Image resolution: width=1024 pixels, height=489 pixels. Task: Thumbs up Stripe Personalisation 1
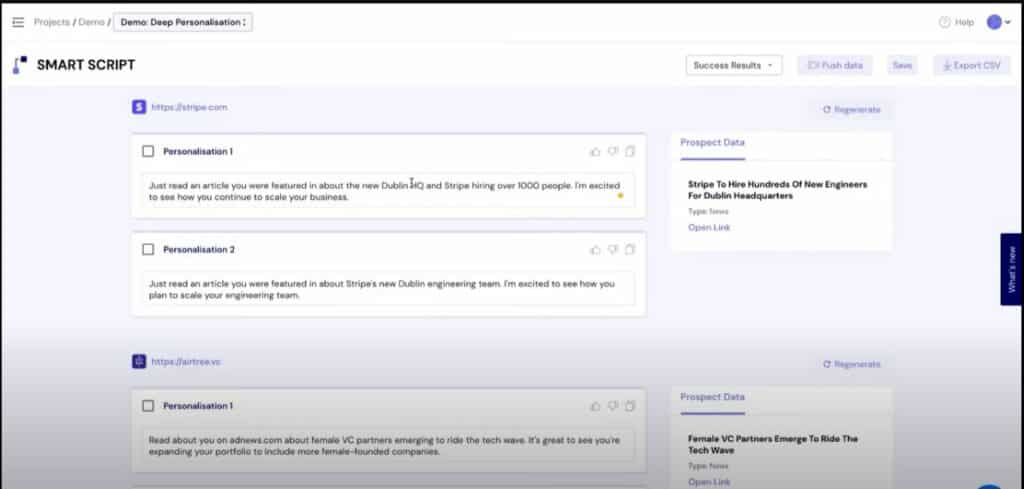click(x=595, y=151)
